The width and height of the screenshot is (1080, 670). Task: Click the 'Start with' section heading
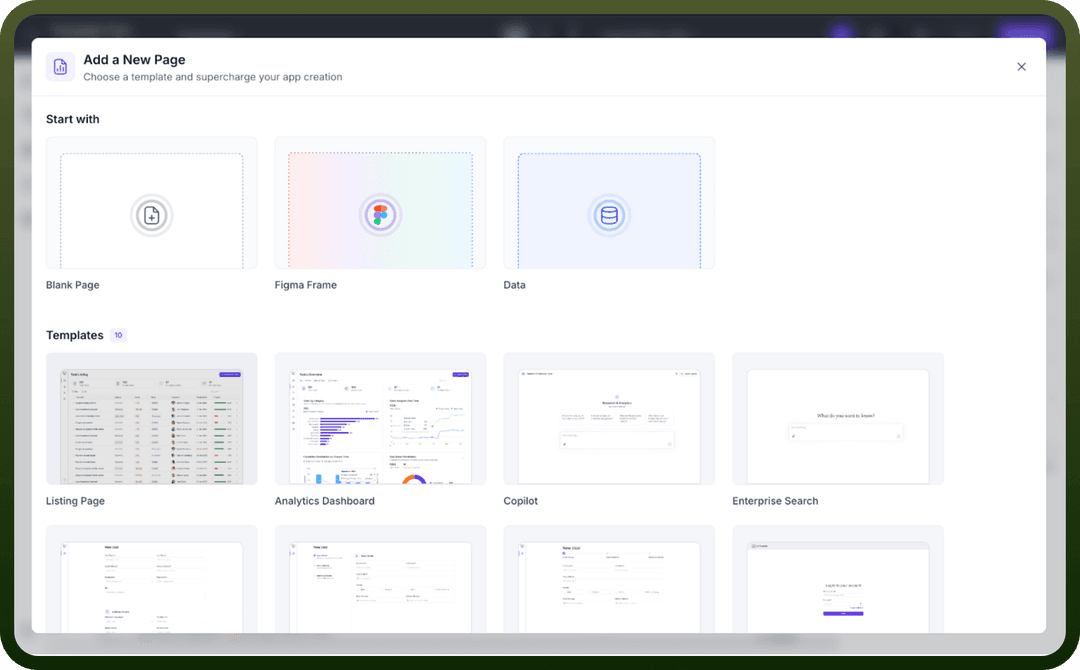click(72, 119)
